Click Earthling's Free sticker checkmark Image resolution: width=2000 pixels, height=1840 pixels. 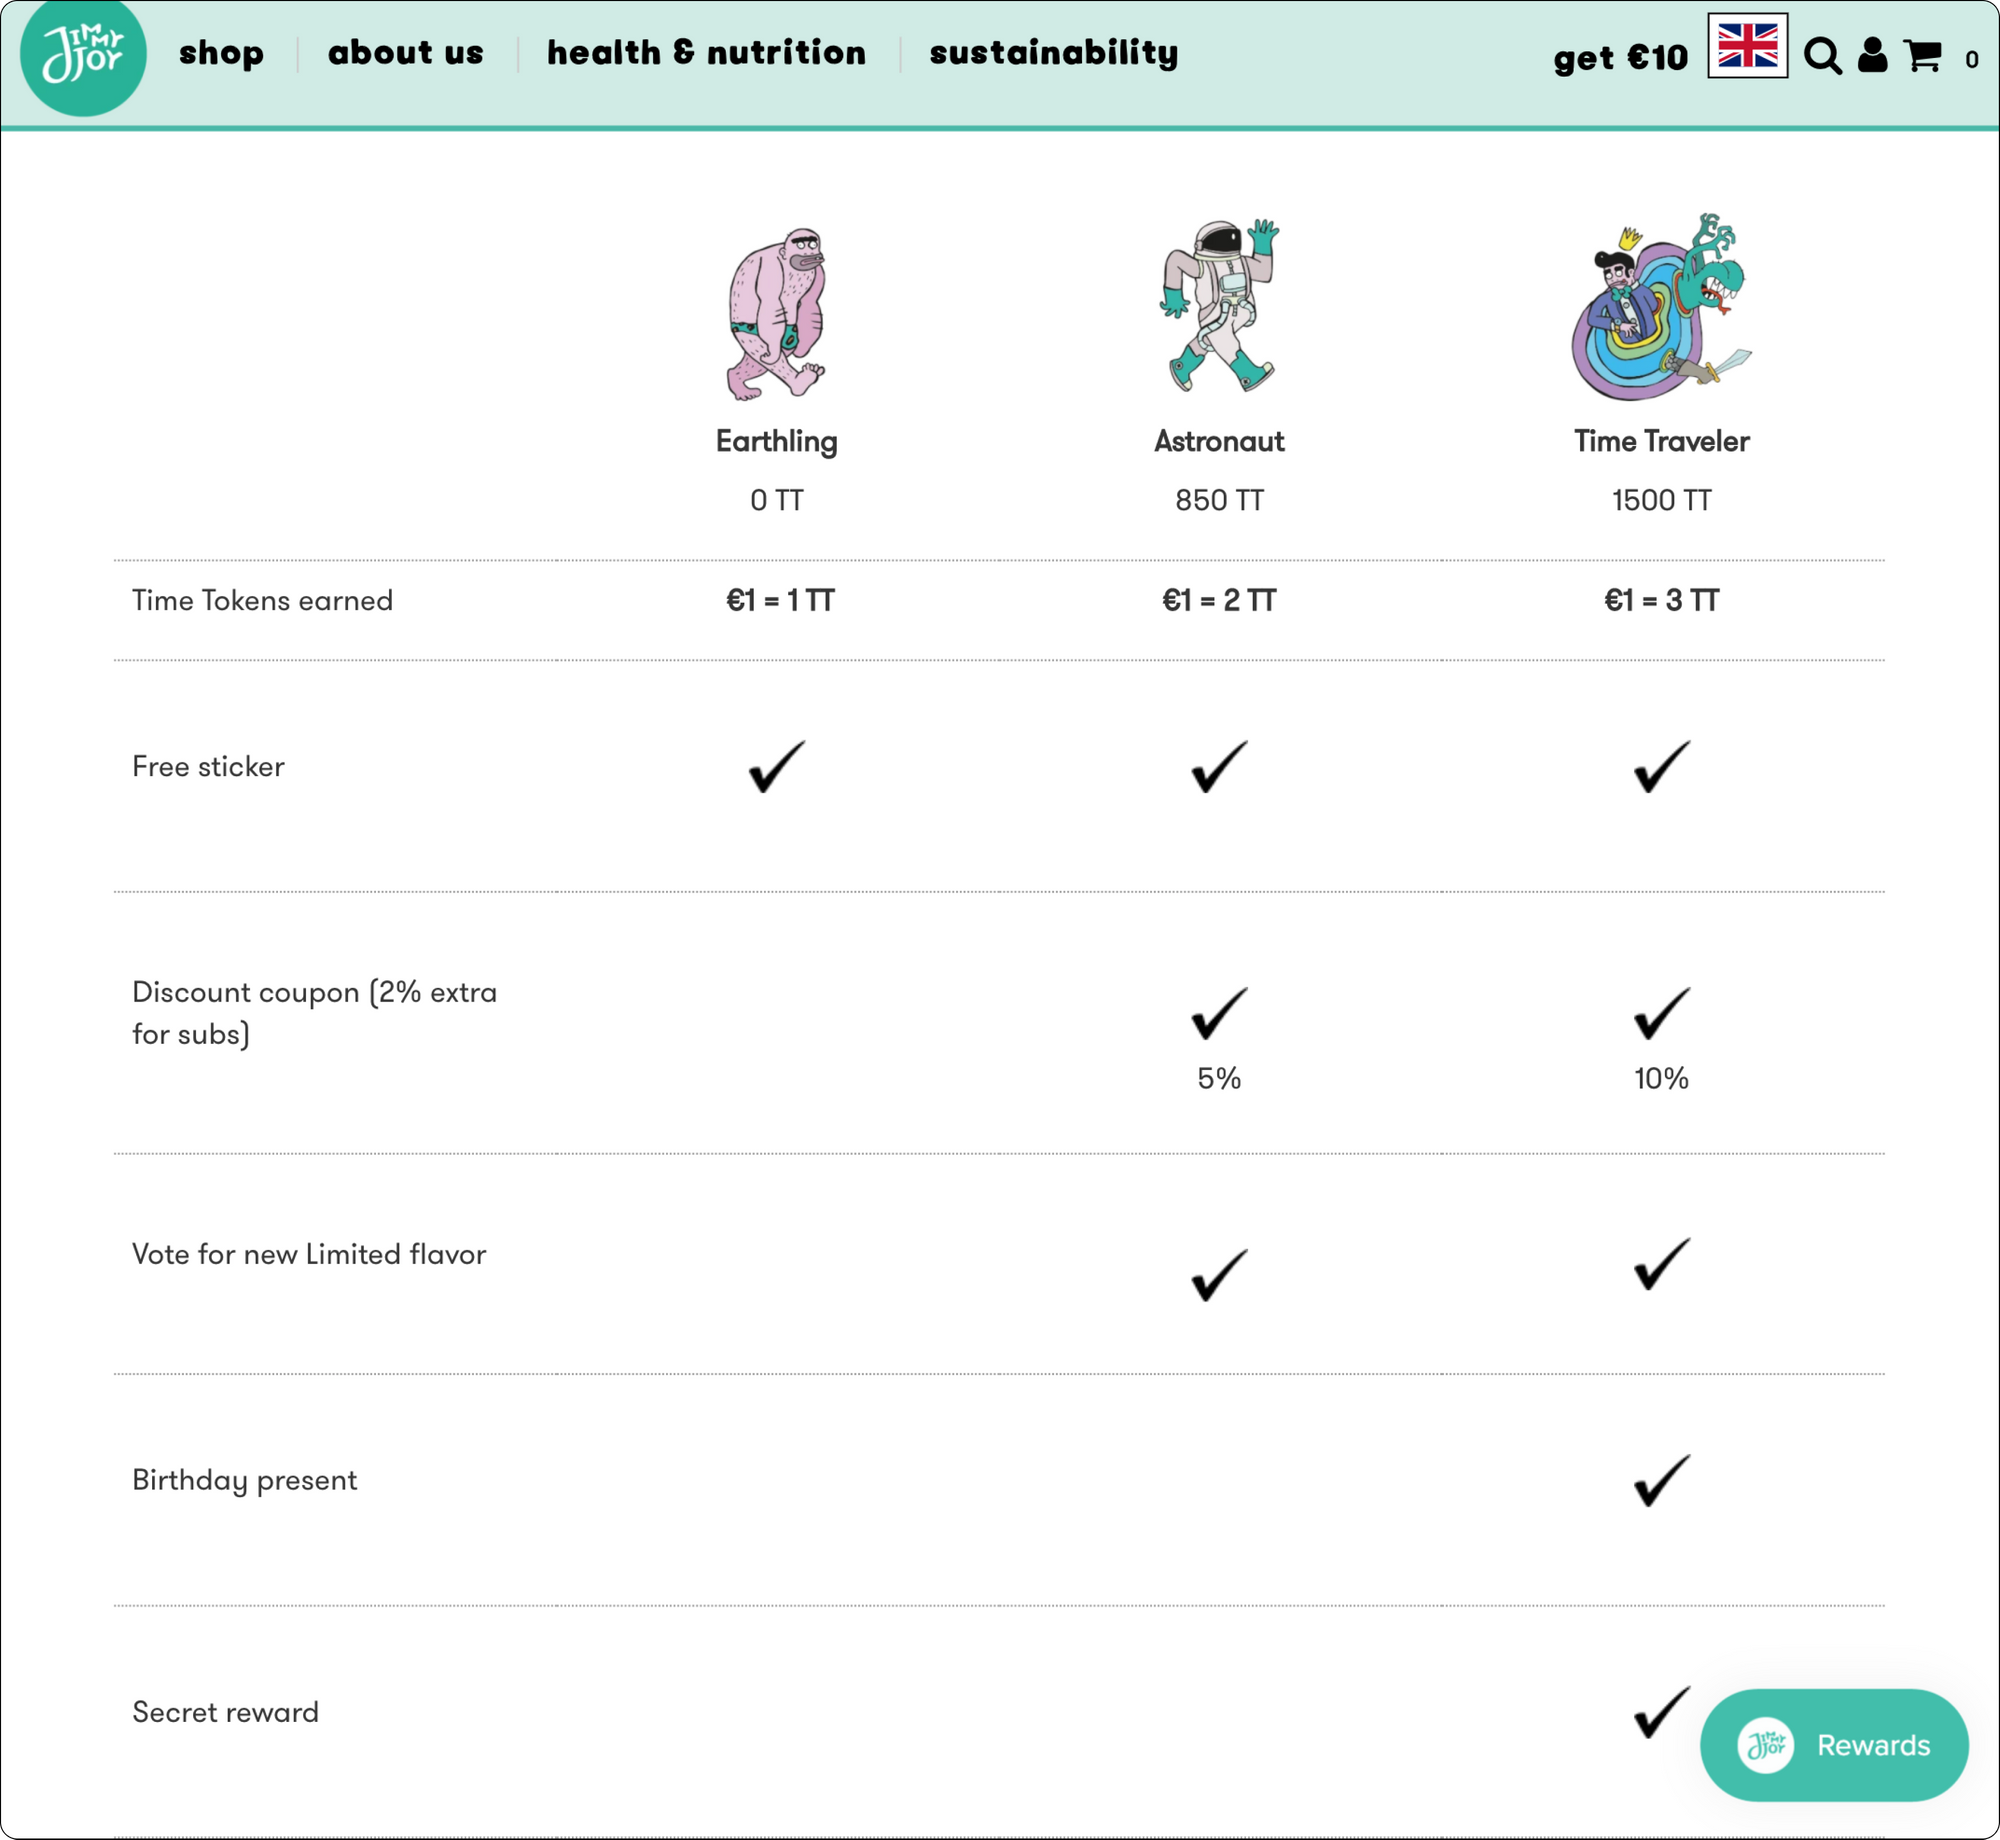777,767
